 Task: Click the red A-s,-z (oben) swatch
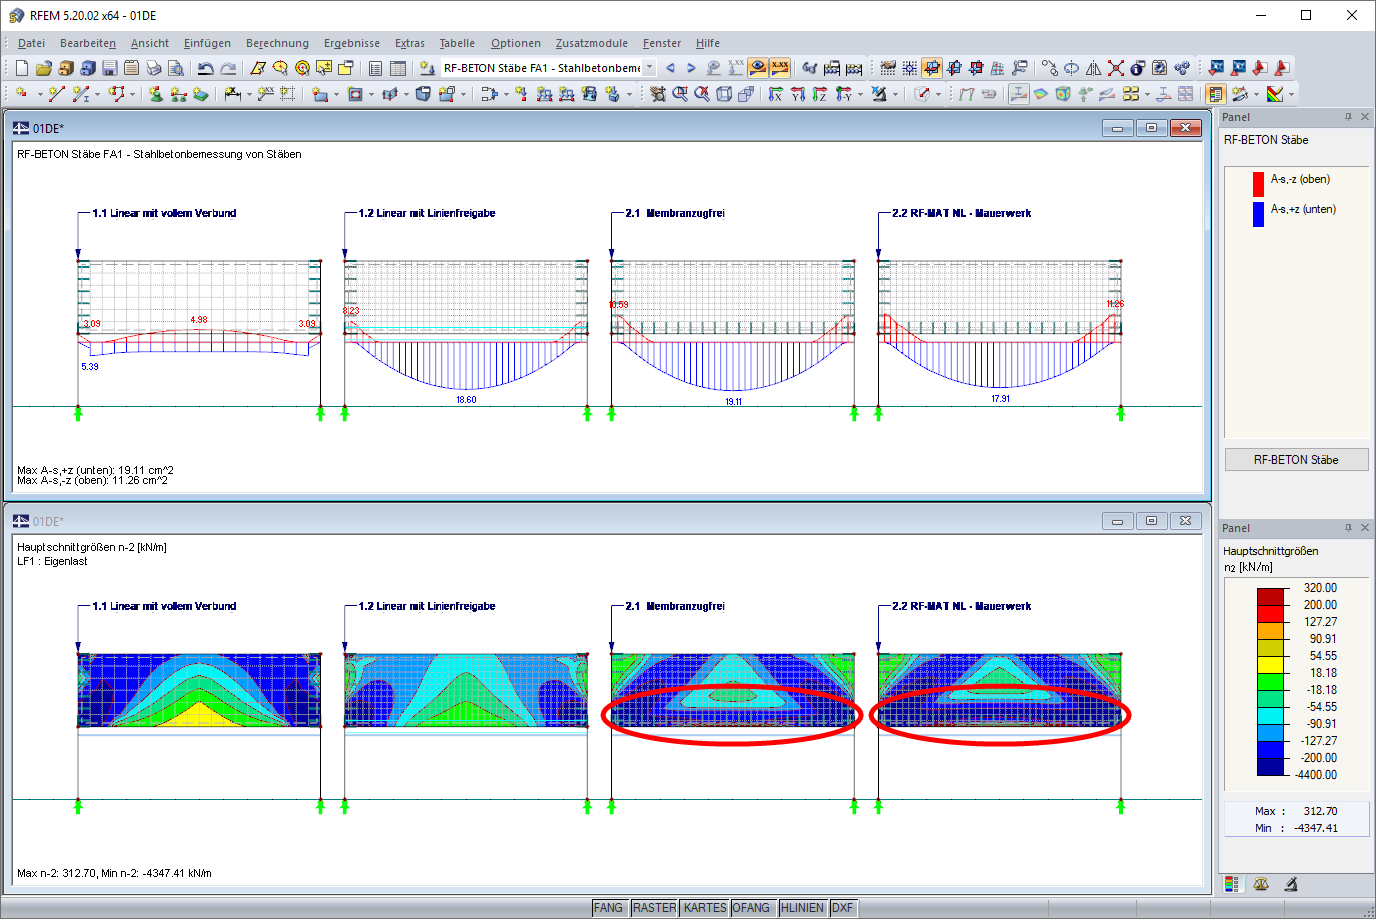click(1258, 184)
